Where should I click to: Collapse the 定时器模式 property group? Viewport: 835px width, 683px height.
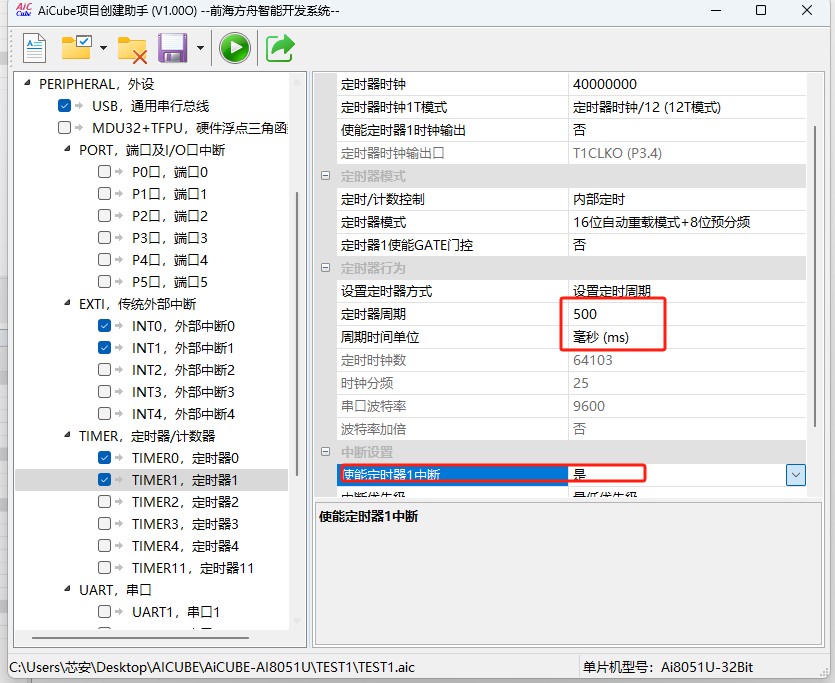[326, 176]
